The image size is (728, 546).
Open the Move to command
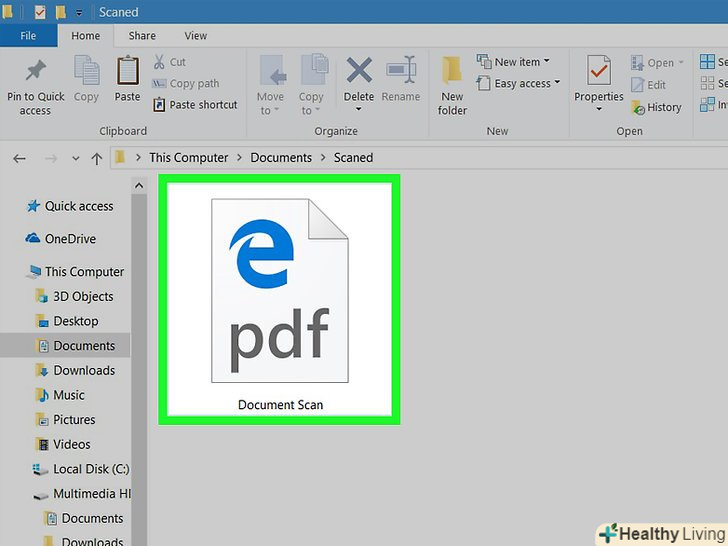tap(270, 85)
